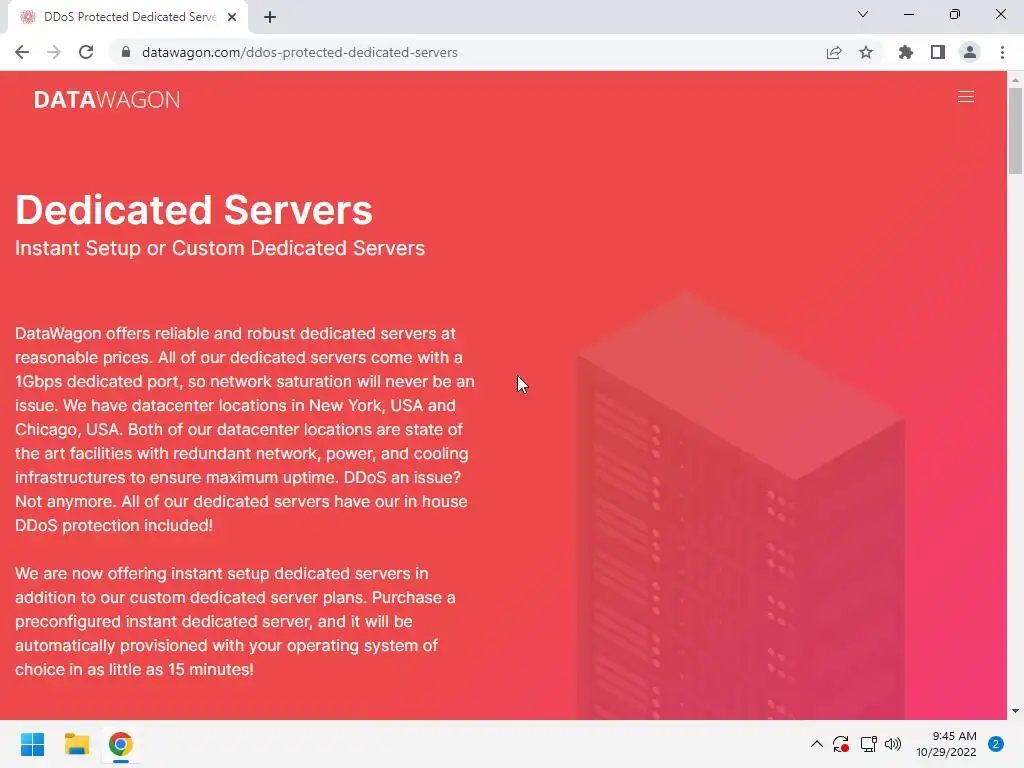Open a new browser tab
The width and height of the screenshot is (1024, 768).
point(270,17)
